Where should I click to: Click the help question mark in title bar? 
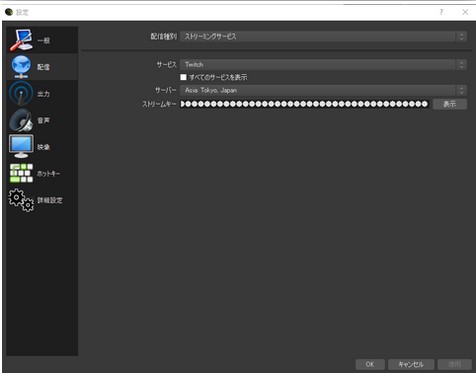[441, 12]
